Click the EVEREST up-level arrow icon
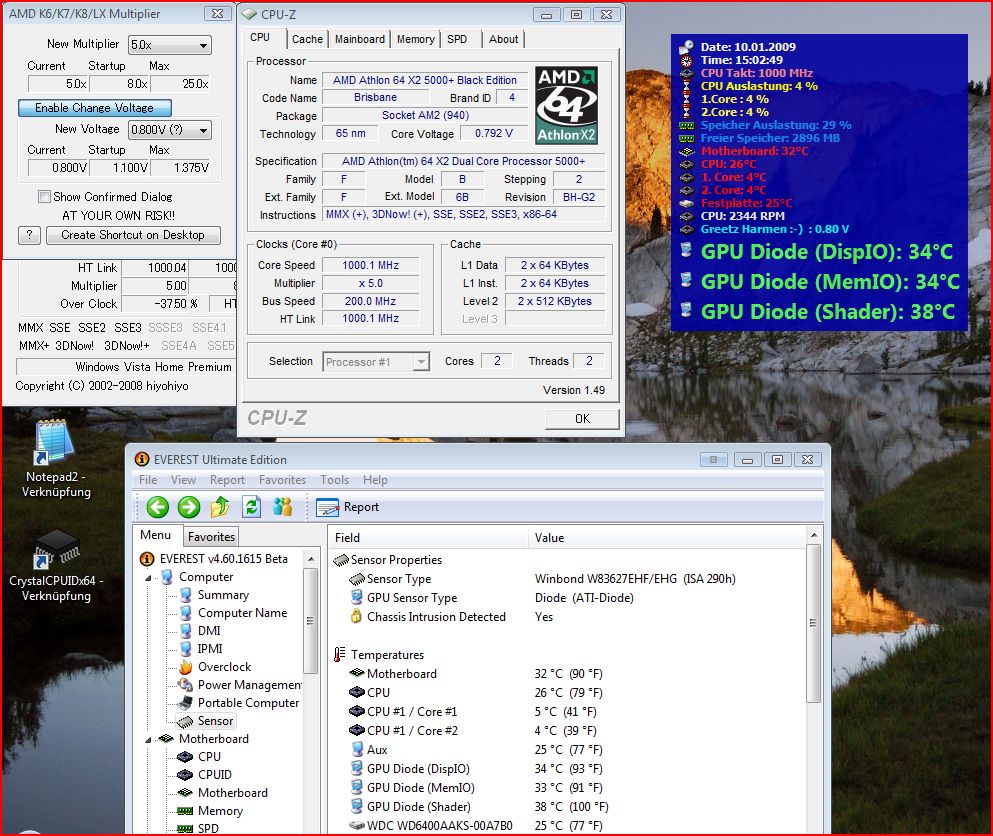Screen dimensions: 993x836 point(220,507)
